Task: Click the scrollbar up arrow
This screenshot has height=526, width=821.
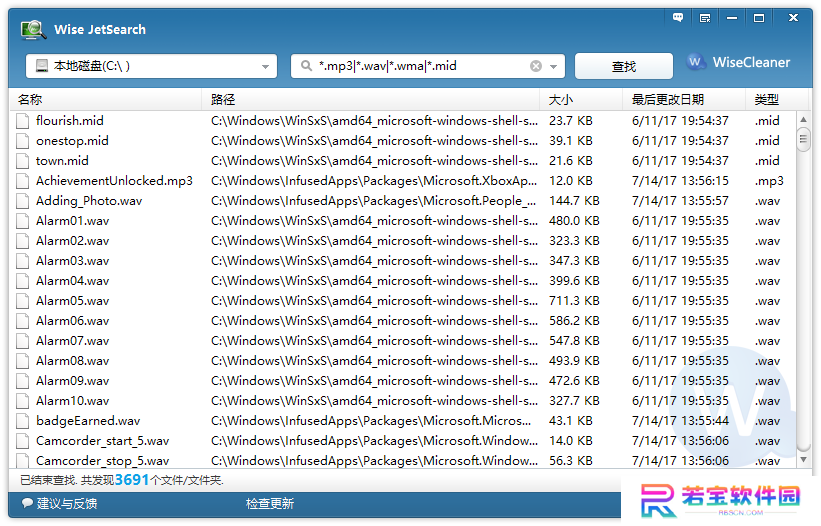Action: pos(803,120)
